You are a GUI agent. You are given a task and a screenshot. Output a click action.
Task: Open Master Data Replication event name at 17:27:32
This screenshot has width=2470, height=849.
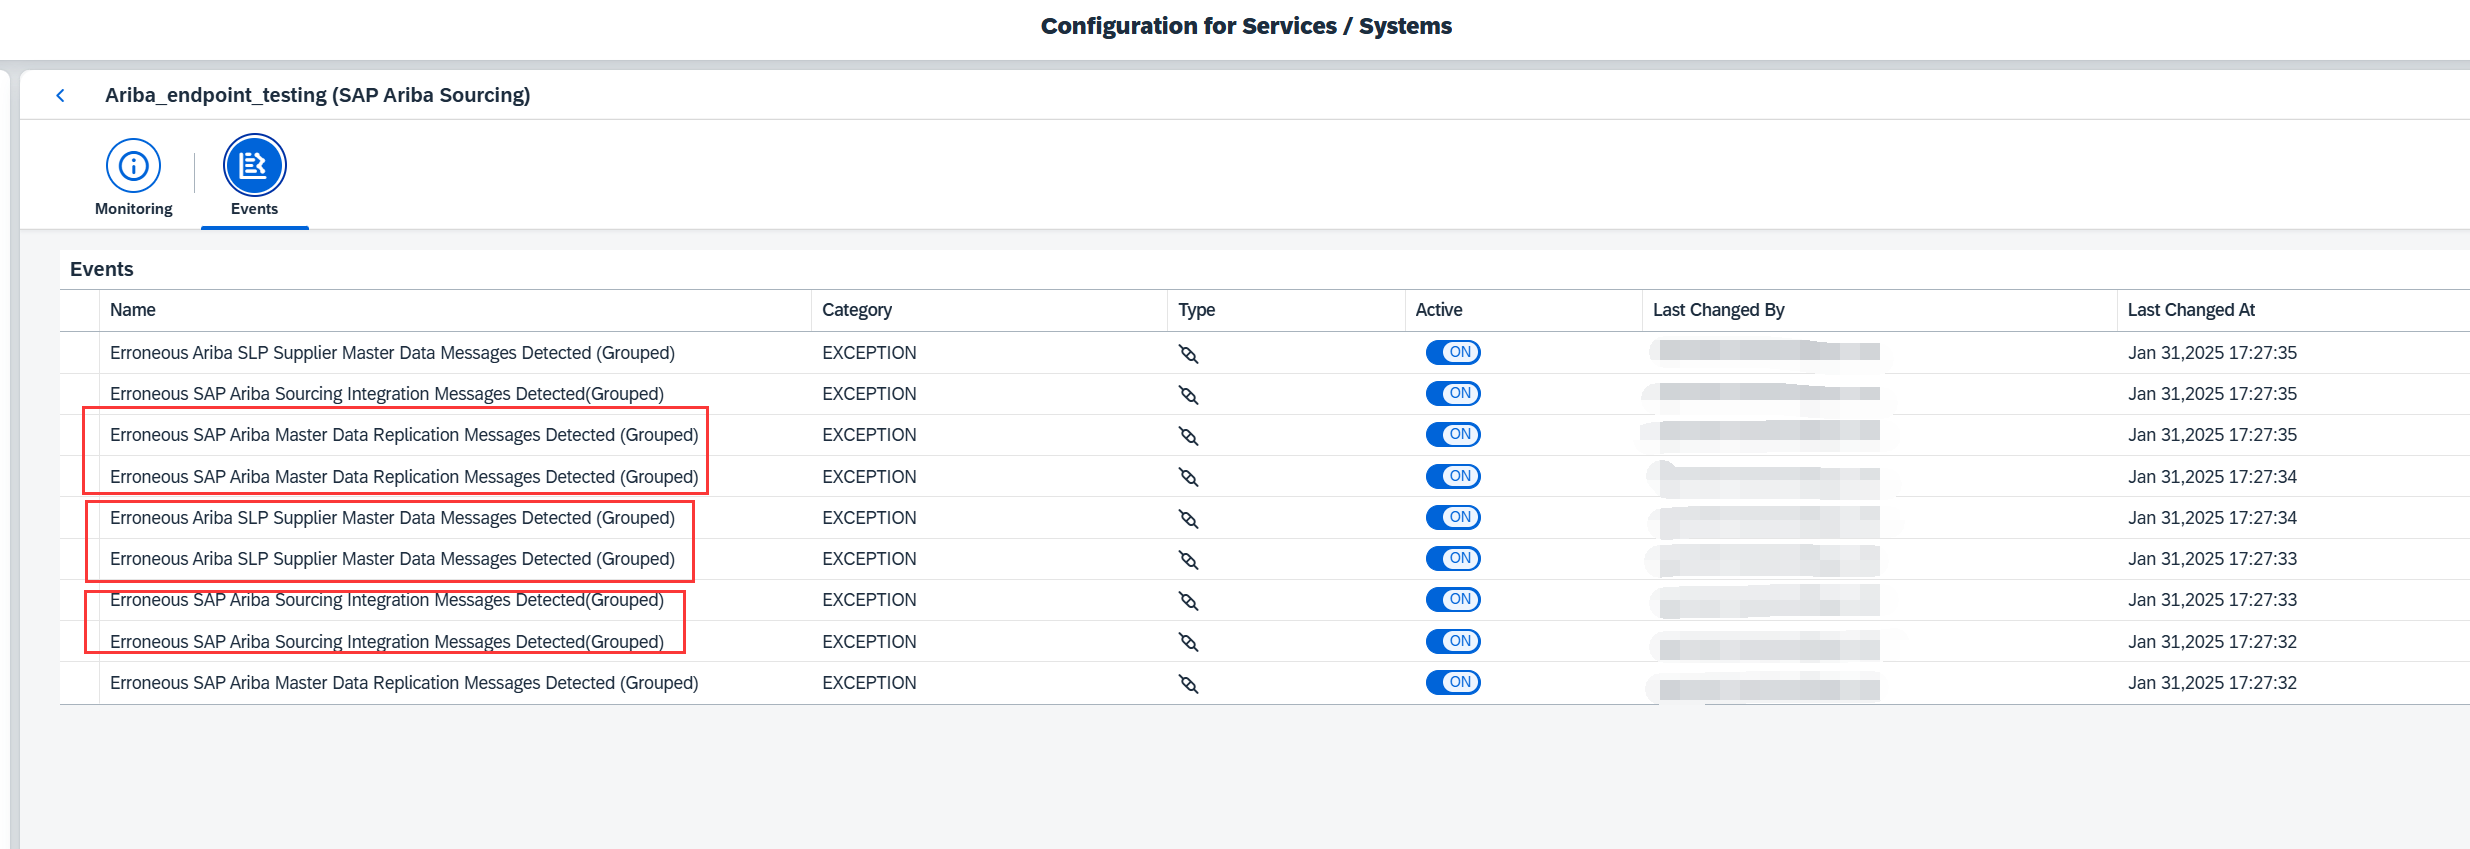[404, 683]
